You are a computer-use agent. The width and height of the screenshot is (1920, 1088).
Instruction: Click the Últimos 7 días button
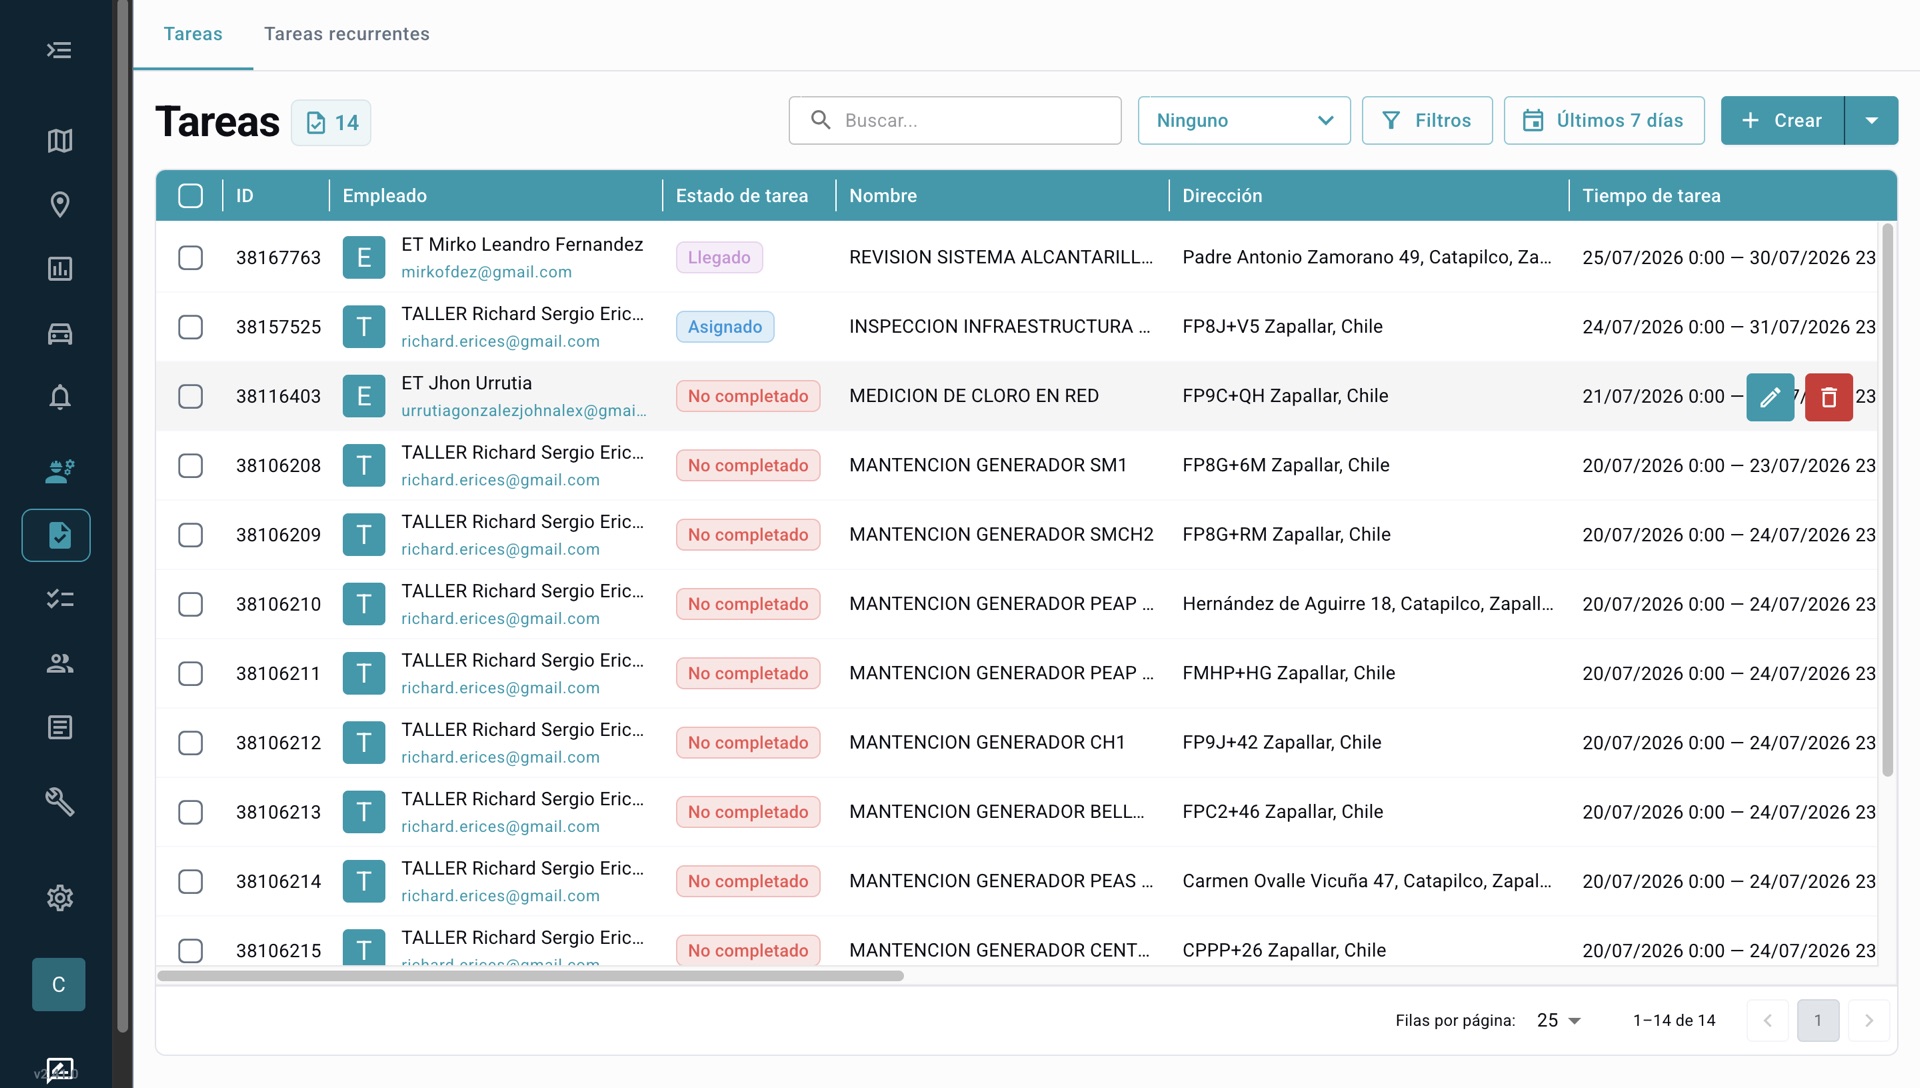point(1604,120)
